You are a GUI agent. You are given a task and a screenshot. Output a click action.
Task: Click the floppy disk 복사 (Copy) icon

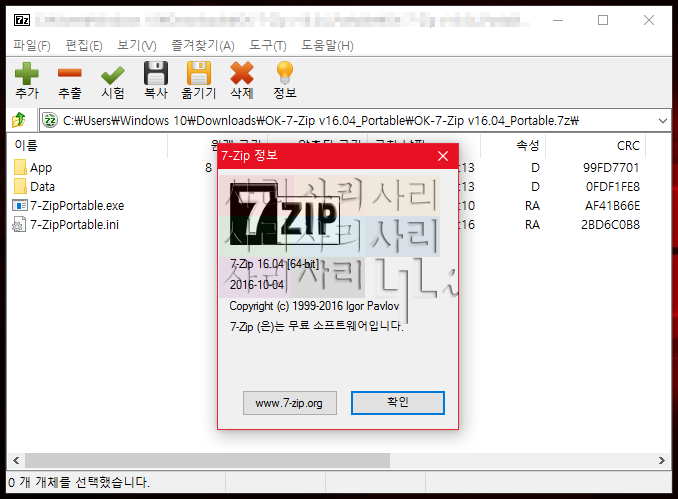tap(156, 73)
